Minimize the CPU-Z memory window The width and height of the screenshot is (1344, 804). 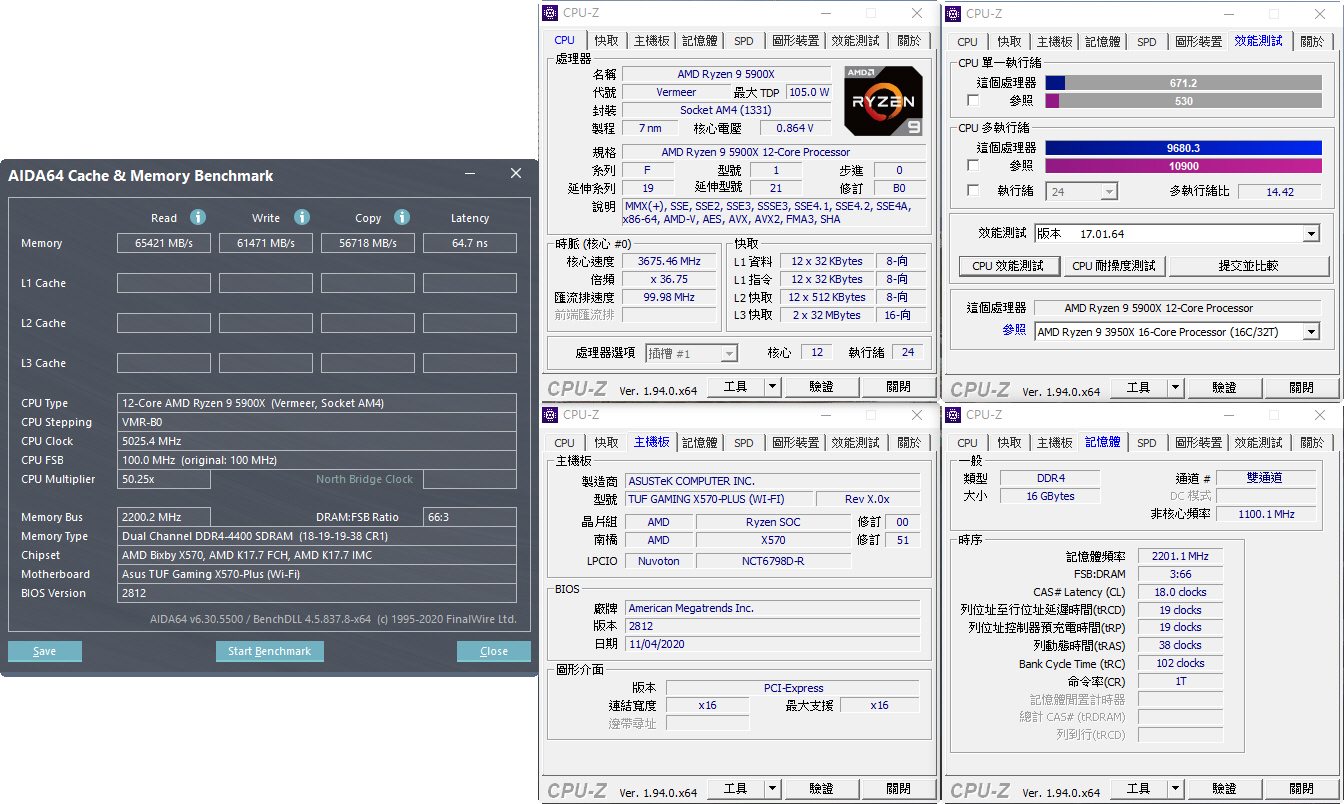[1227, 414]
